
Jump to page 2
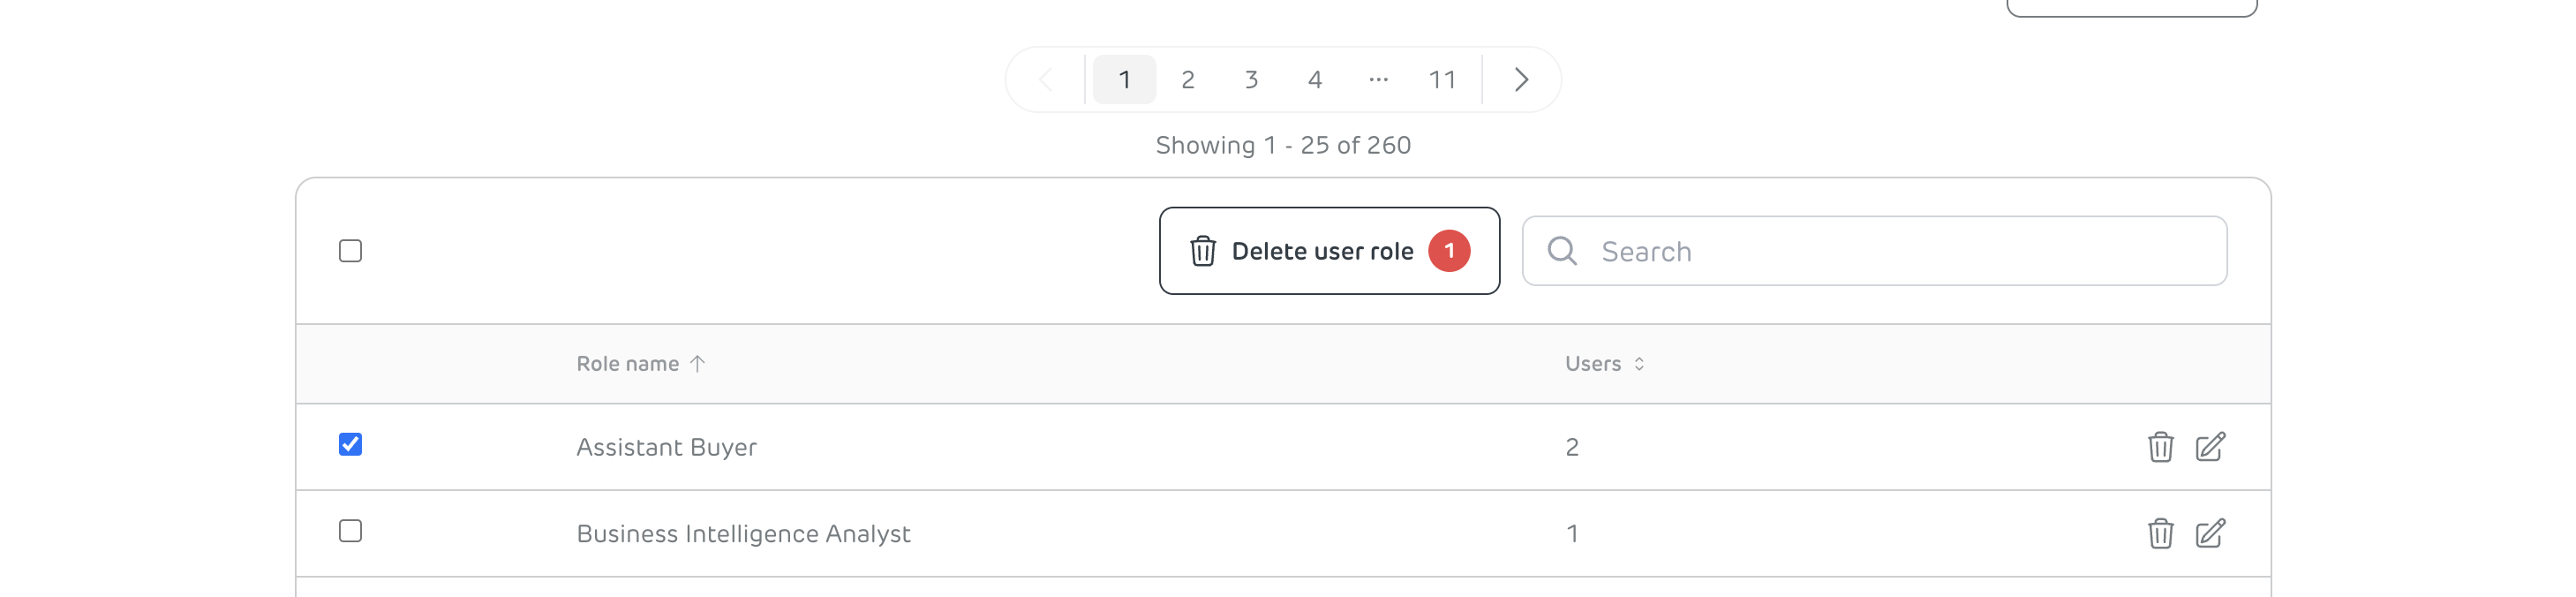coord(1188,79)
